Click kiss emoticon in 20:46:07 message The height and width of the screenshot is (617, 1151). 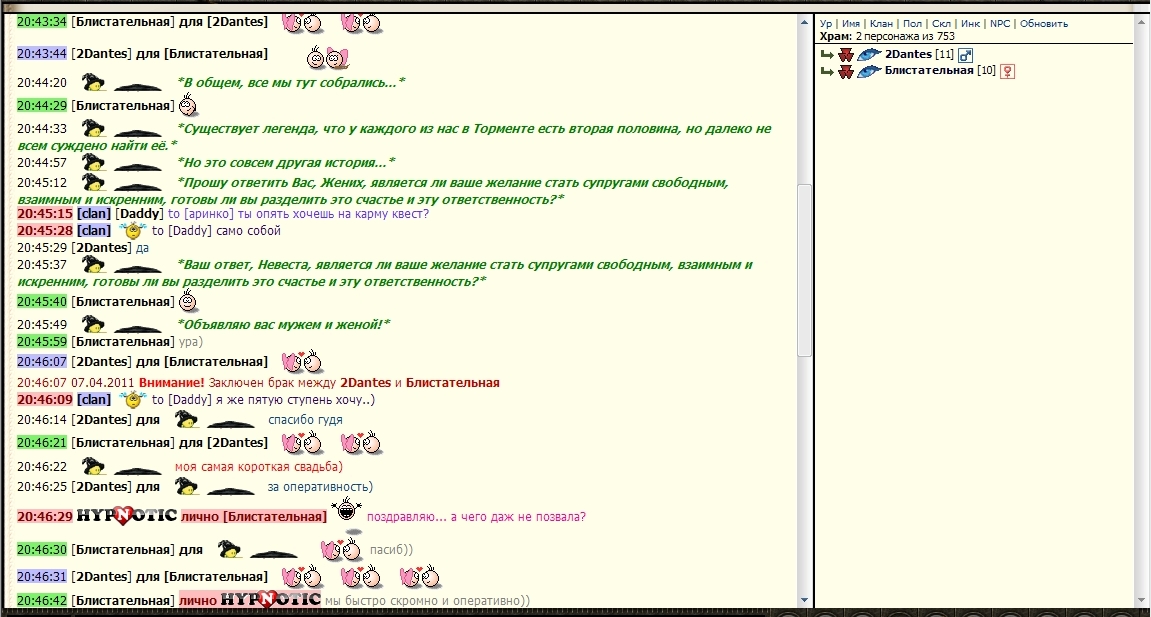tap(302, 362)
